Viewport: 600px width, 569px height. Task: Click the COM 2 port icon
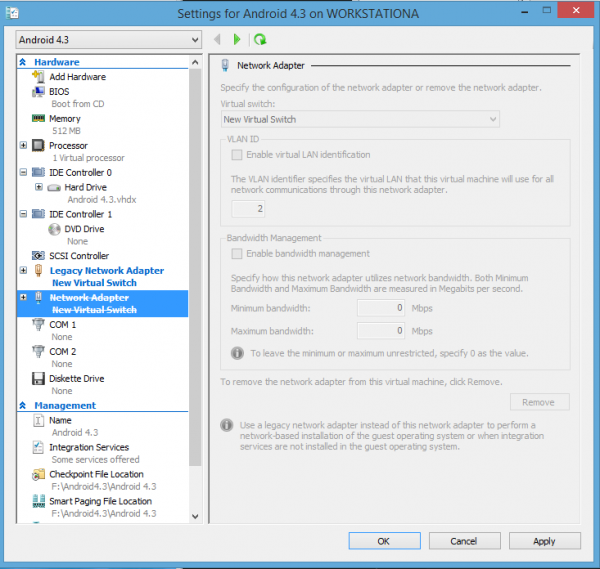[x=38, y=351]
